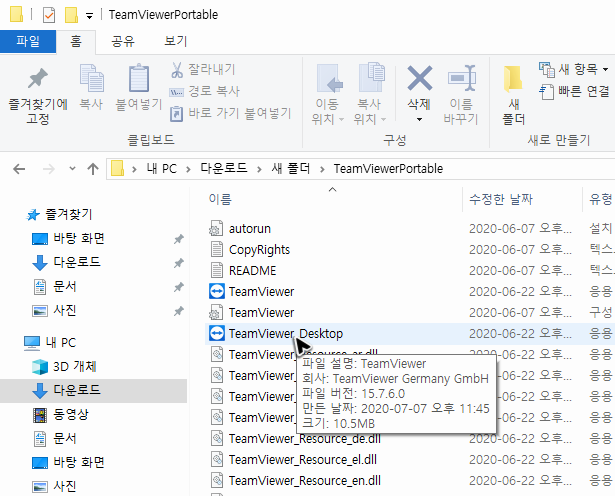Expand chevron after 다운로드 in breadcrumb
This screenshot has width=615, height=496.
[259, 169]
